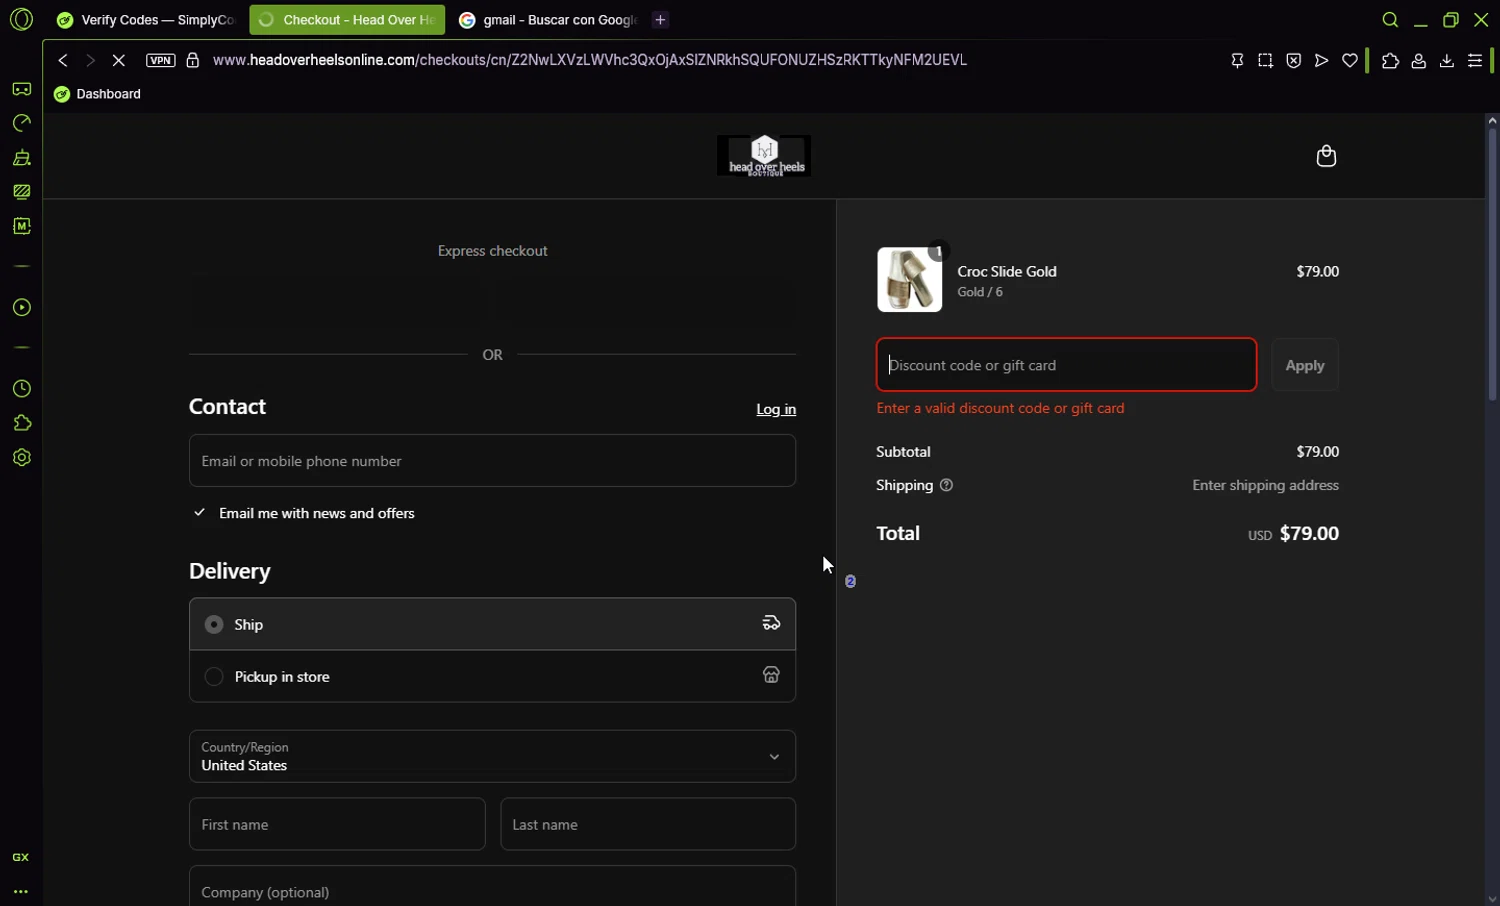The width and height of the screenshot is (1500, 906).
Task: Go back with the back arrow
Action: pos(63,61)
